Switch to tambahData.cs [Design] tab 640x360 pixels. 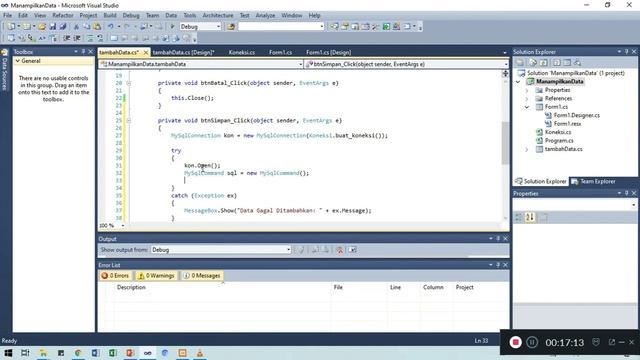(183, 52)
